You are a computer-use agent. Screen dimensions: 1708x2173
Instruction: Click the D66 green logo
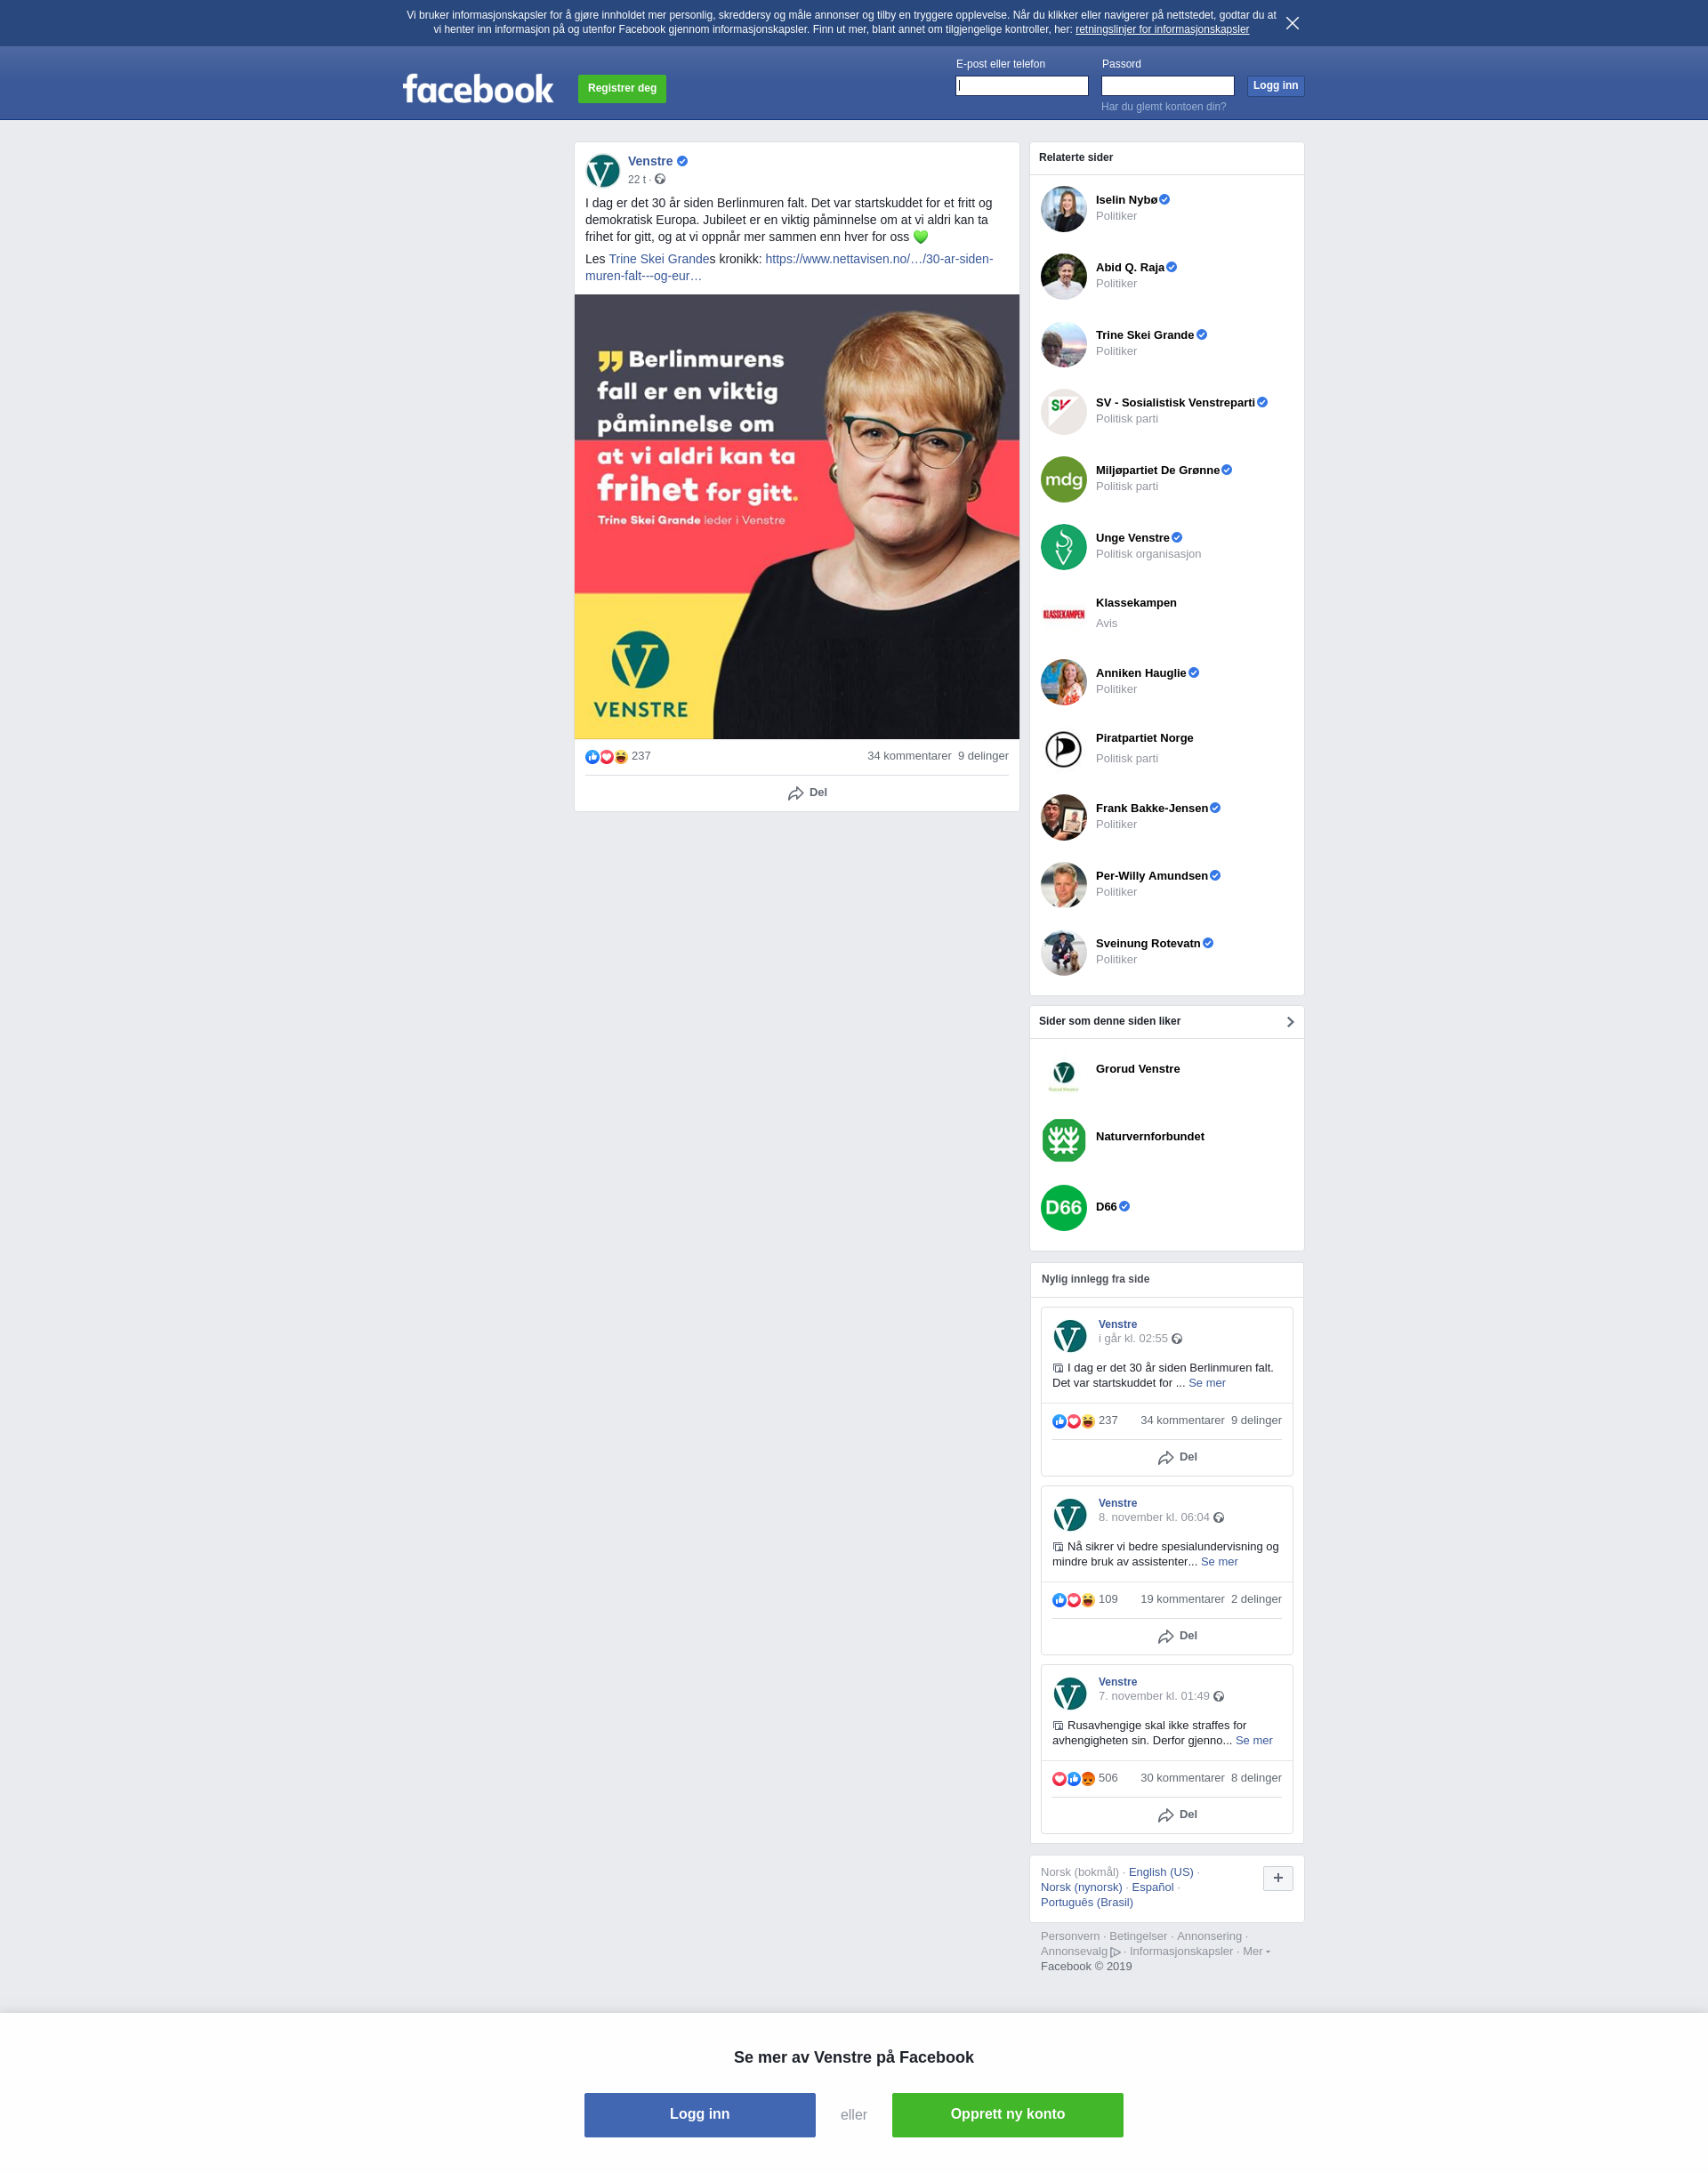1063,1207
